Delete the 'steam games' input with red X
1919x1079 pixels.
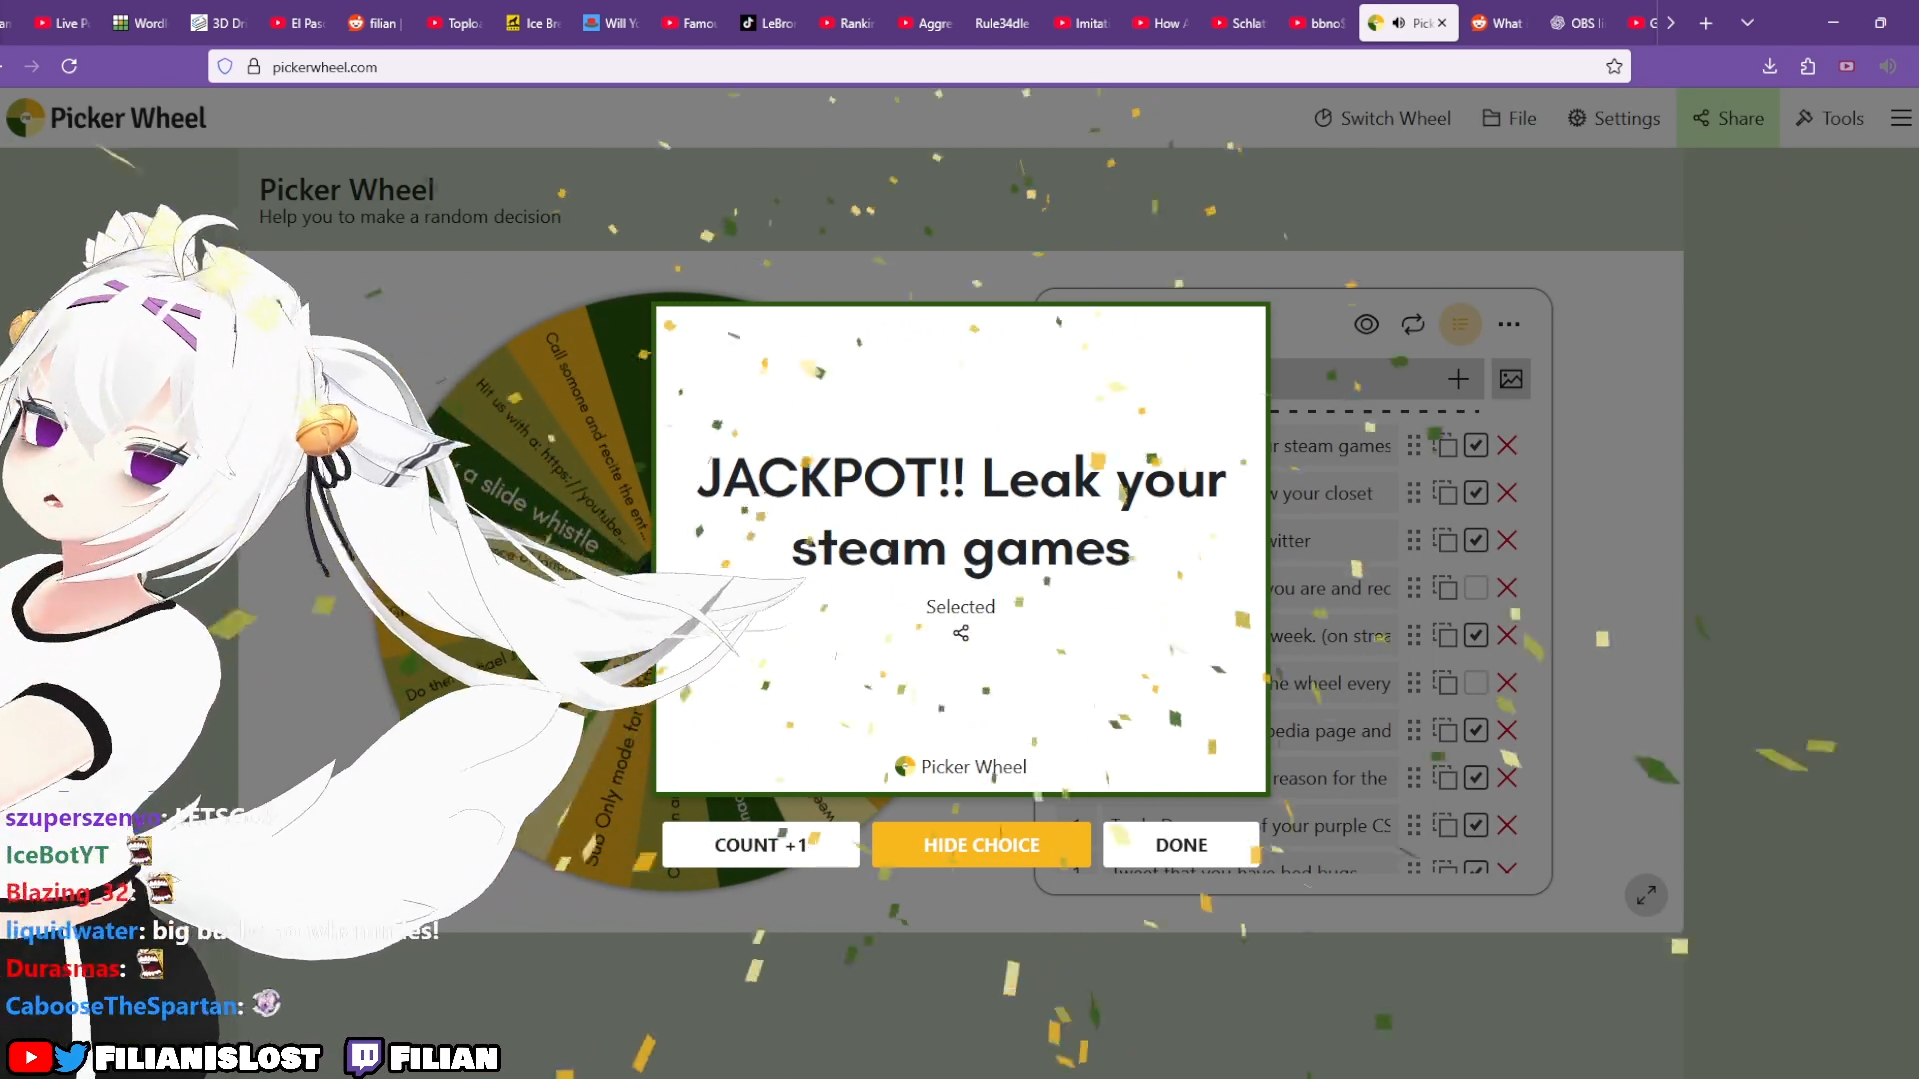coord(1507,446)
